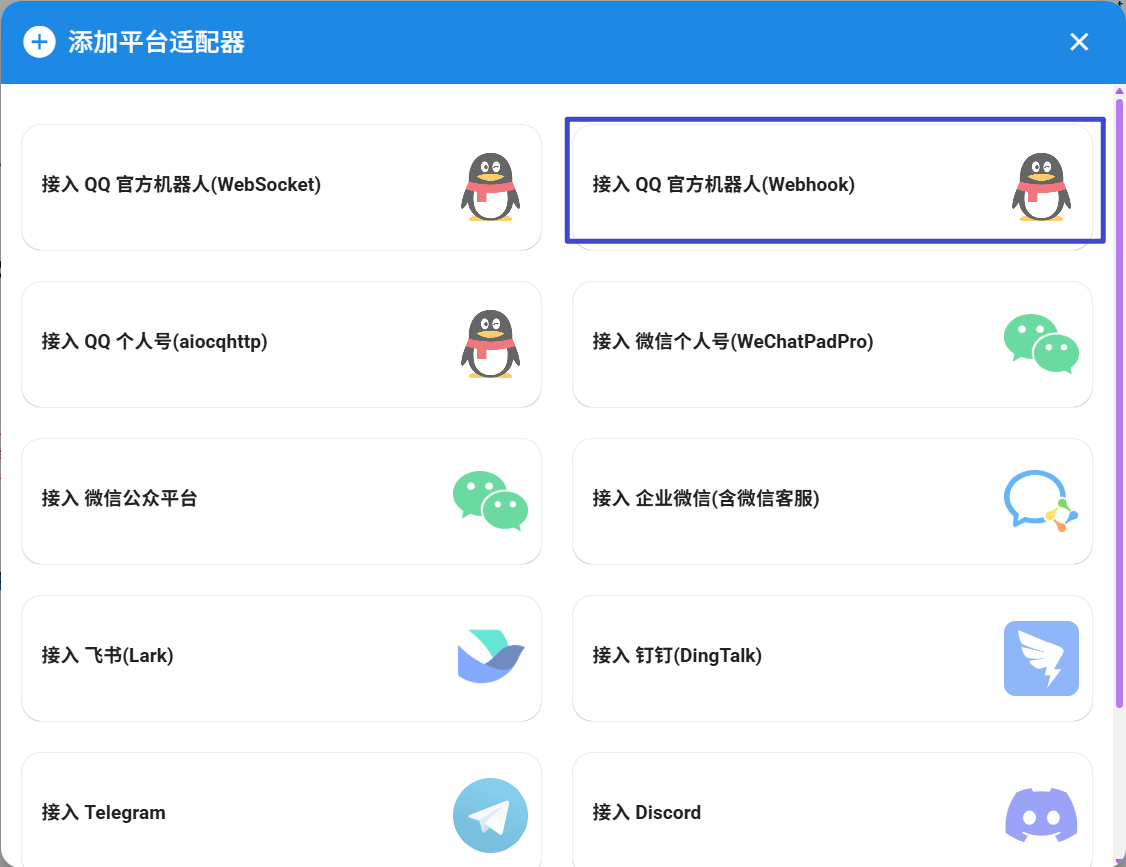Screen dimensions: 1126x867
Task: Pick 接入 企业微信(含微信客服) adapter
Action: pos(705,499)
